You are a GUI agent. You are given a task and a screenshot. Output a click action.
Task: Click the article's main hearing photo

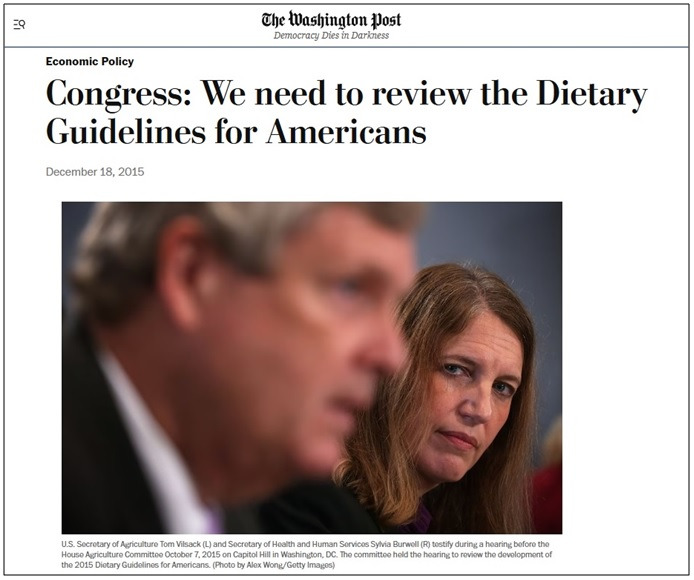coord(312,367)
